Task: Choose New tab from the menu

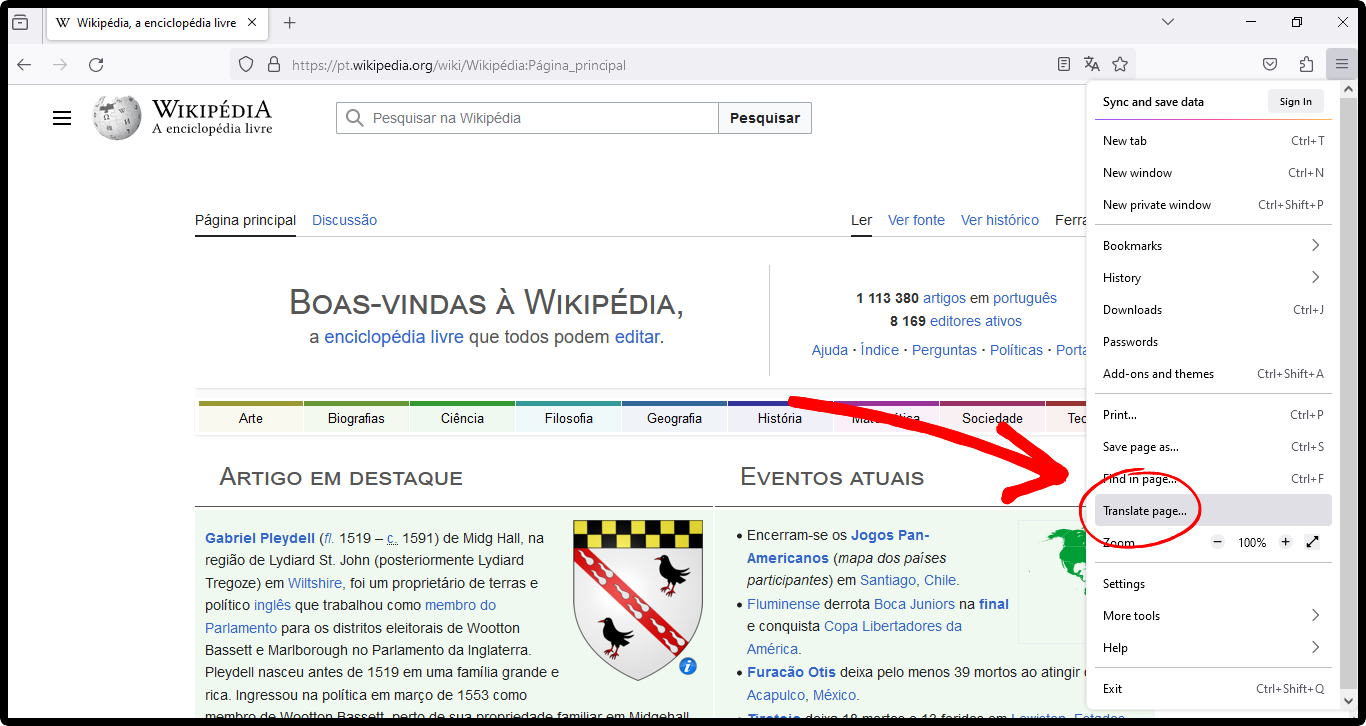Action: 1213,141
